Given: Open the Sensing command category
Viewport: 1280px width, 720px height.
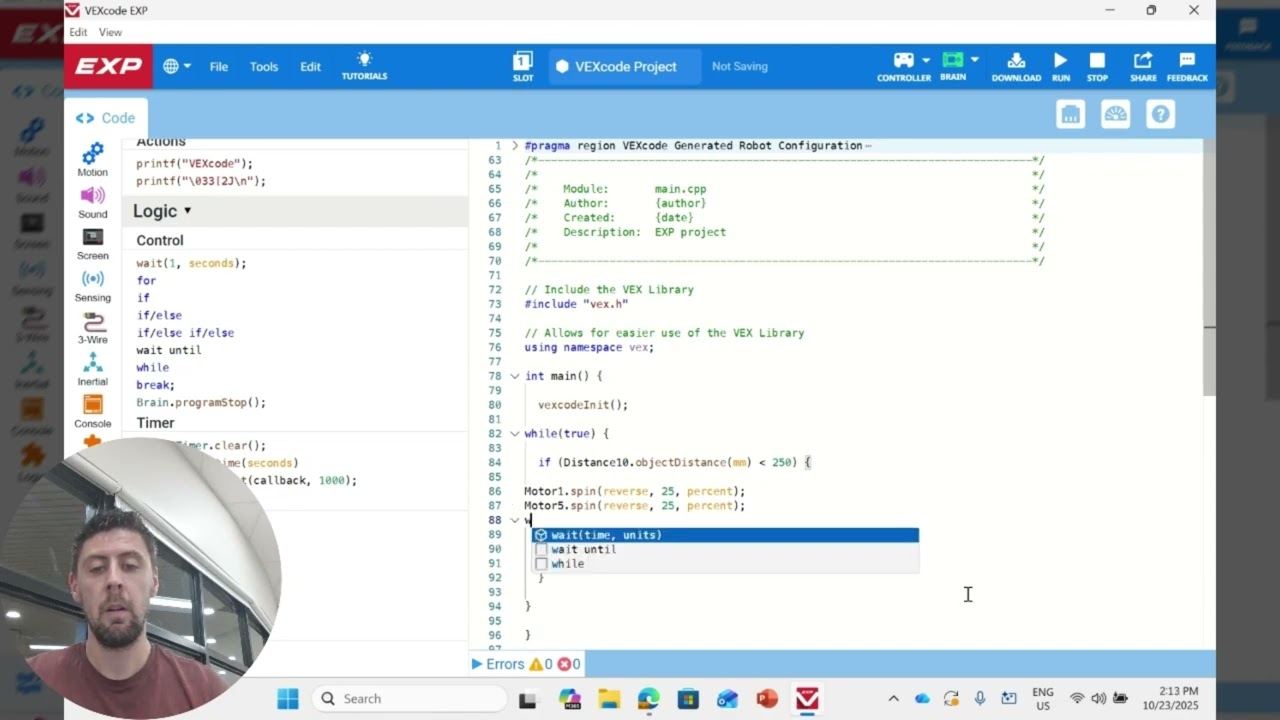Looking at the screenshot, I should pos(92,286).
